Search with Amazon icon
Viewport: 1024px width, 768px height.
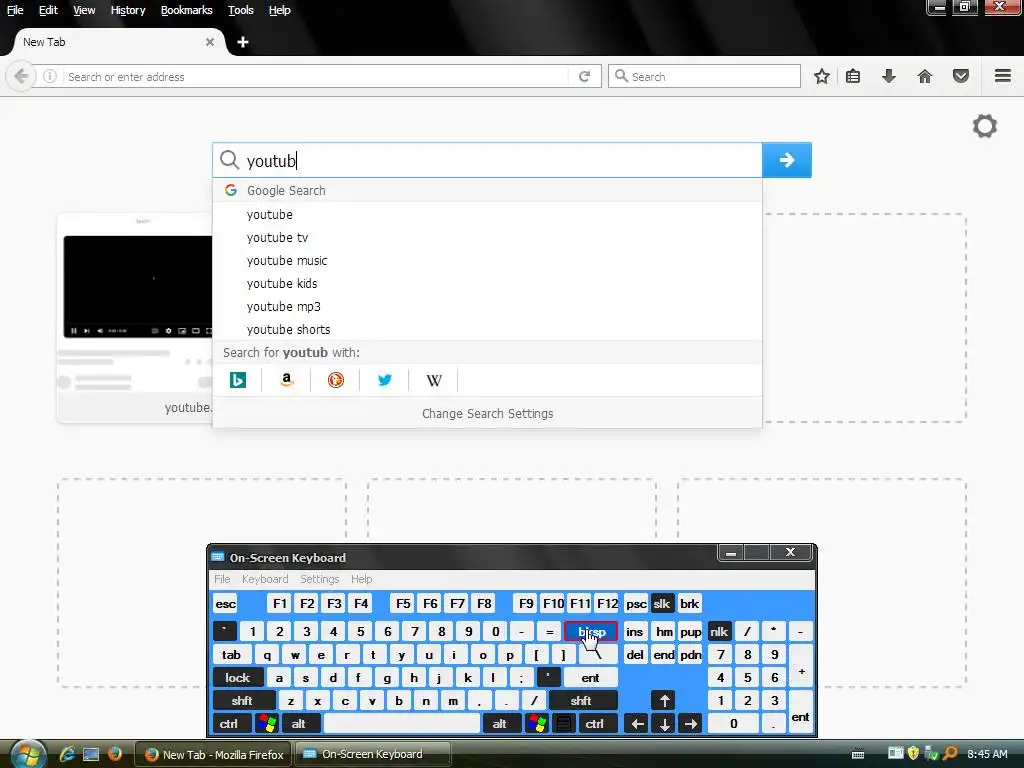point(286,380)
